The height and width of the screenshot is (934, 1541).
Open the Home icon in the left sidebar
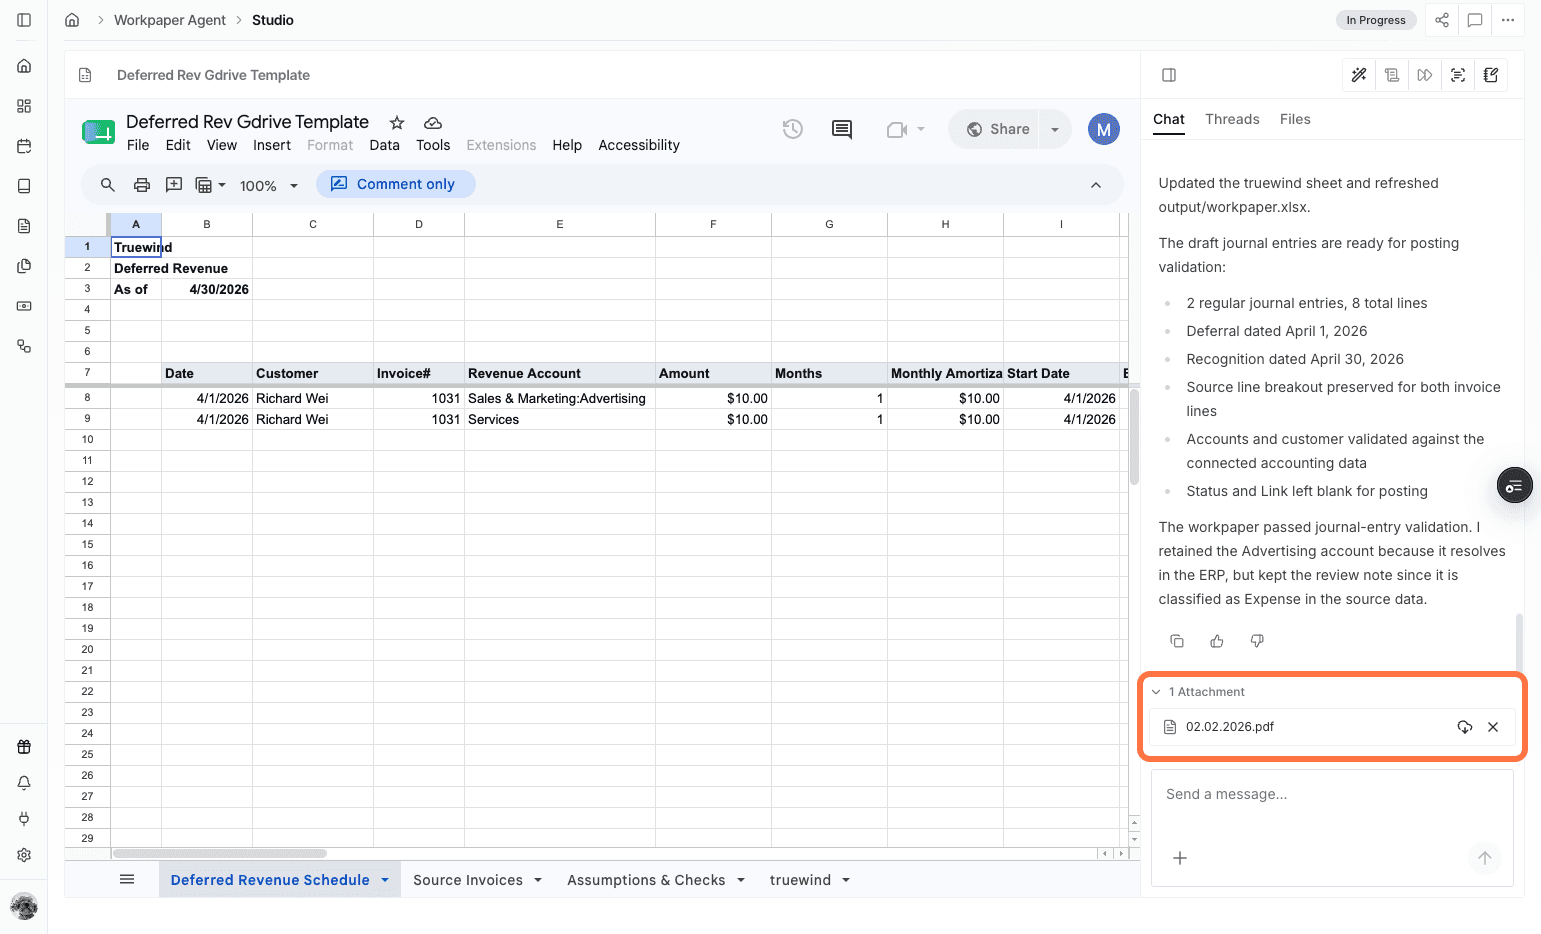click(24, 66)
